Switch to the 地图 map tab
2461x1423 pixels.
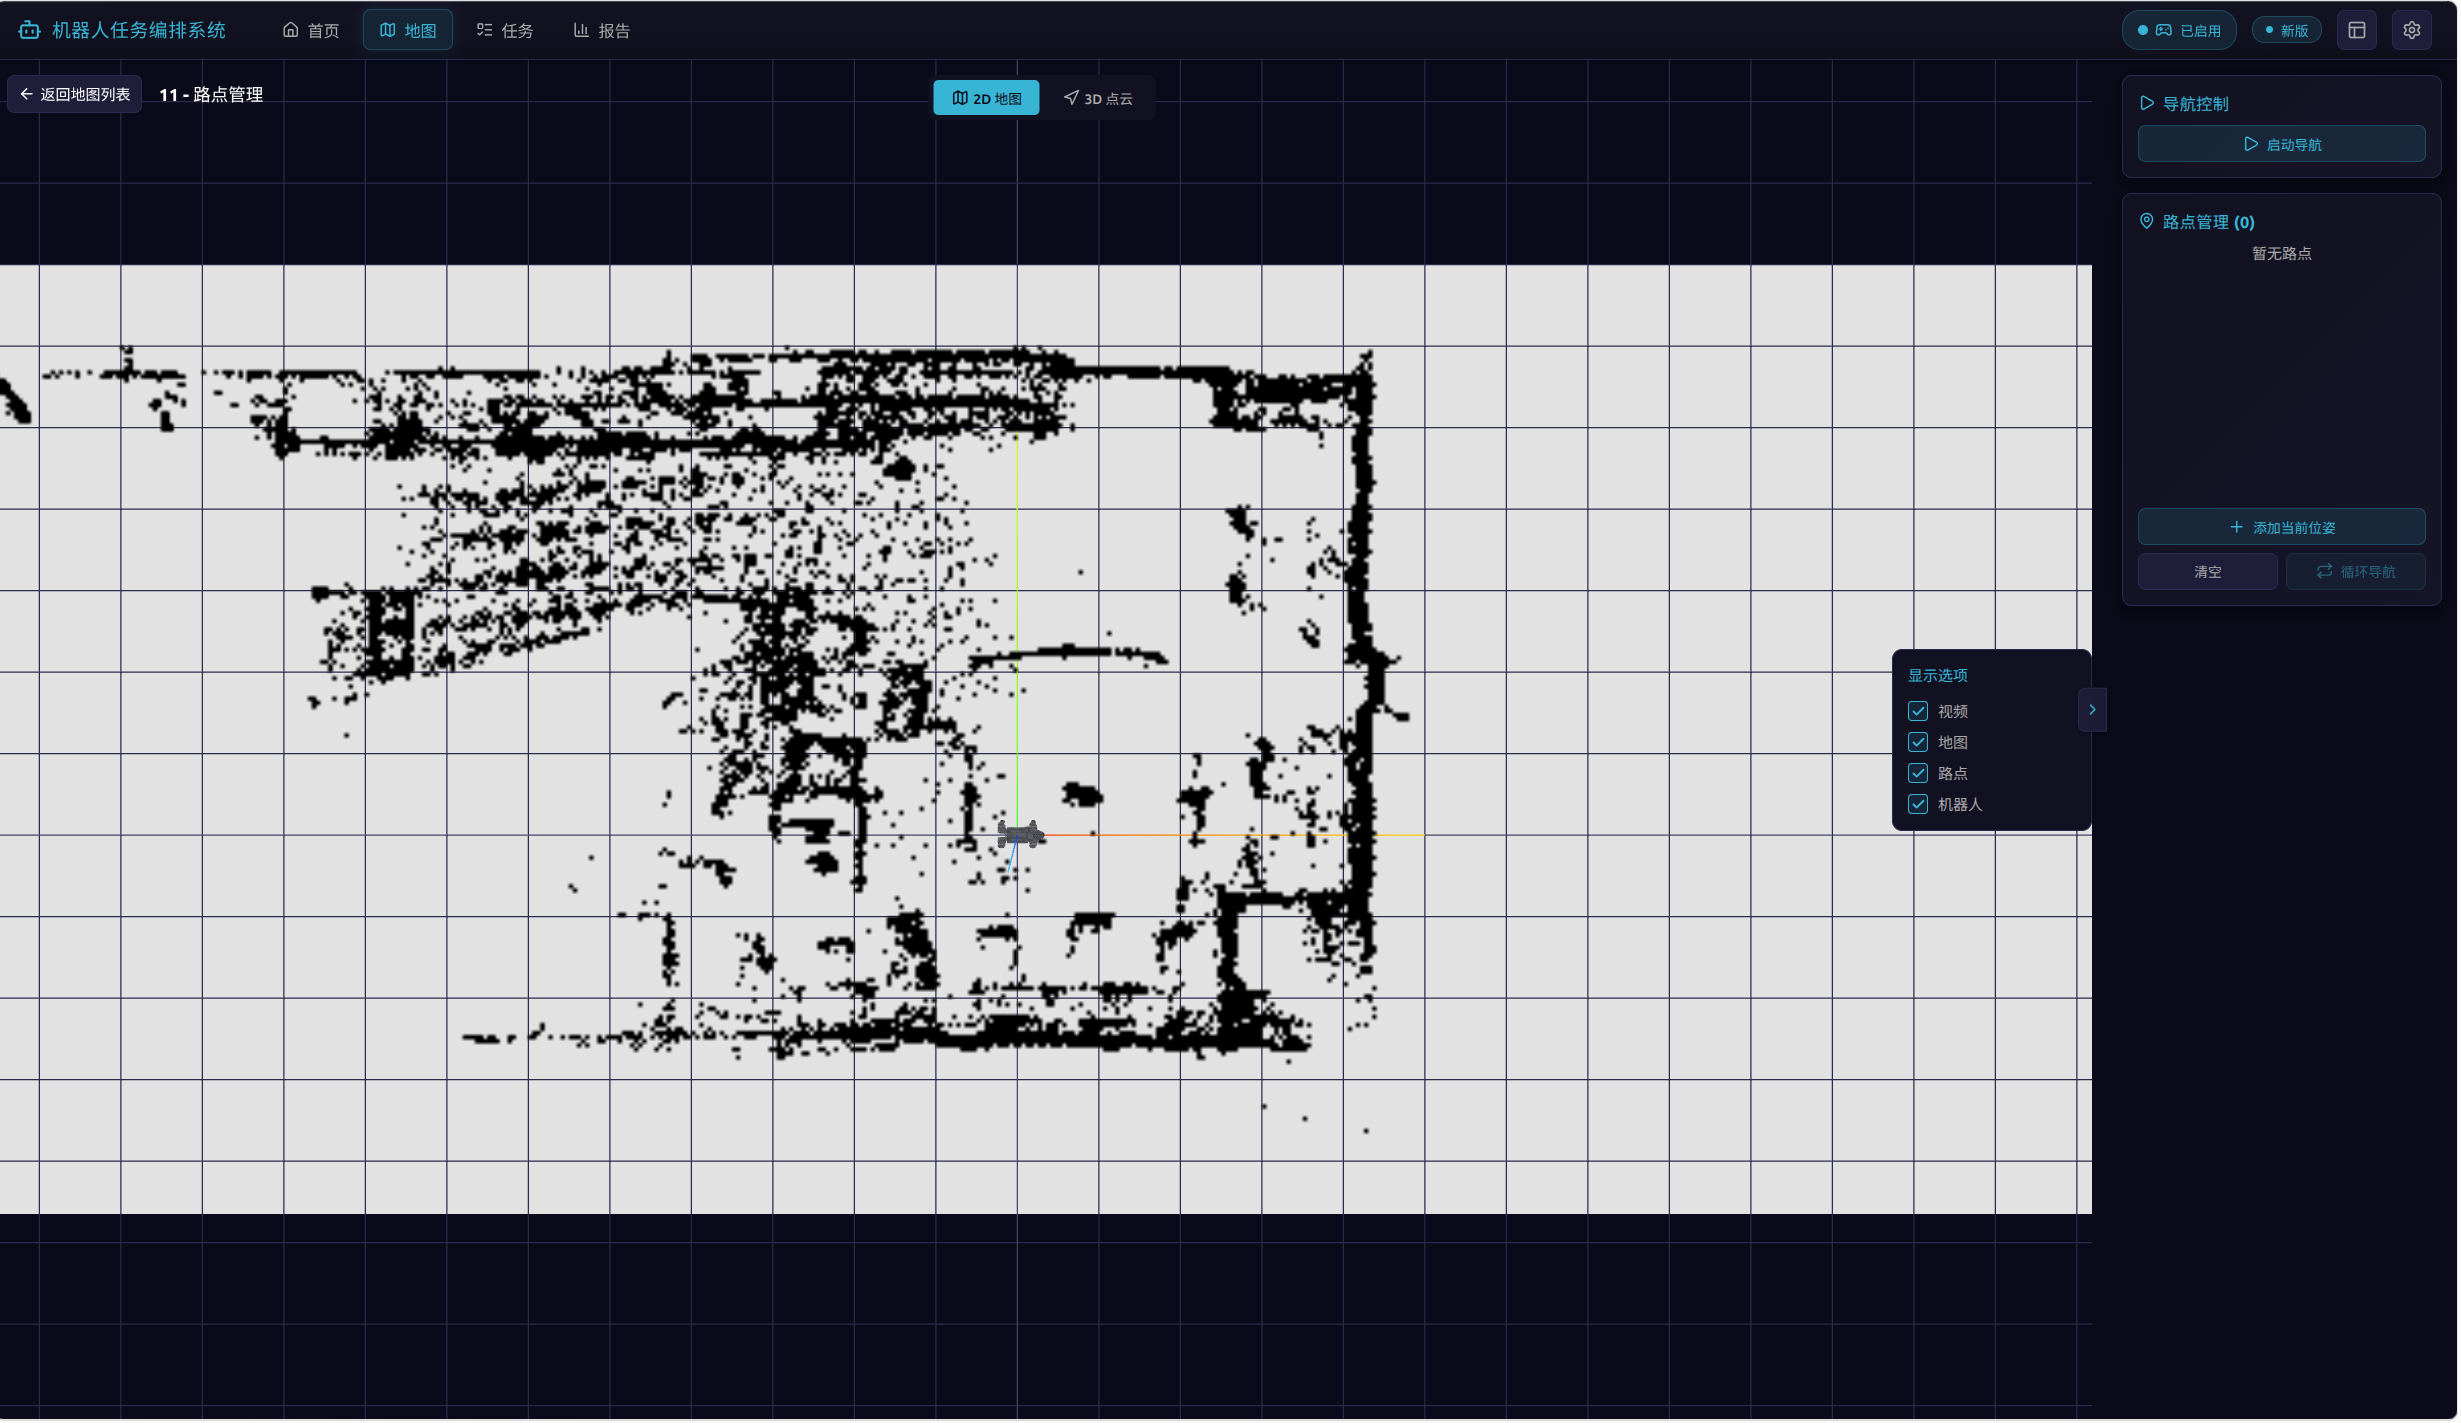[408, 30]
